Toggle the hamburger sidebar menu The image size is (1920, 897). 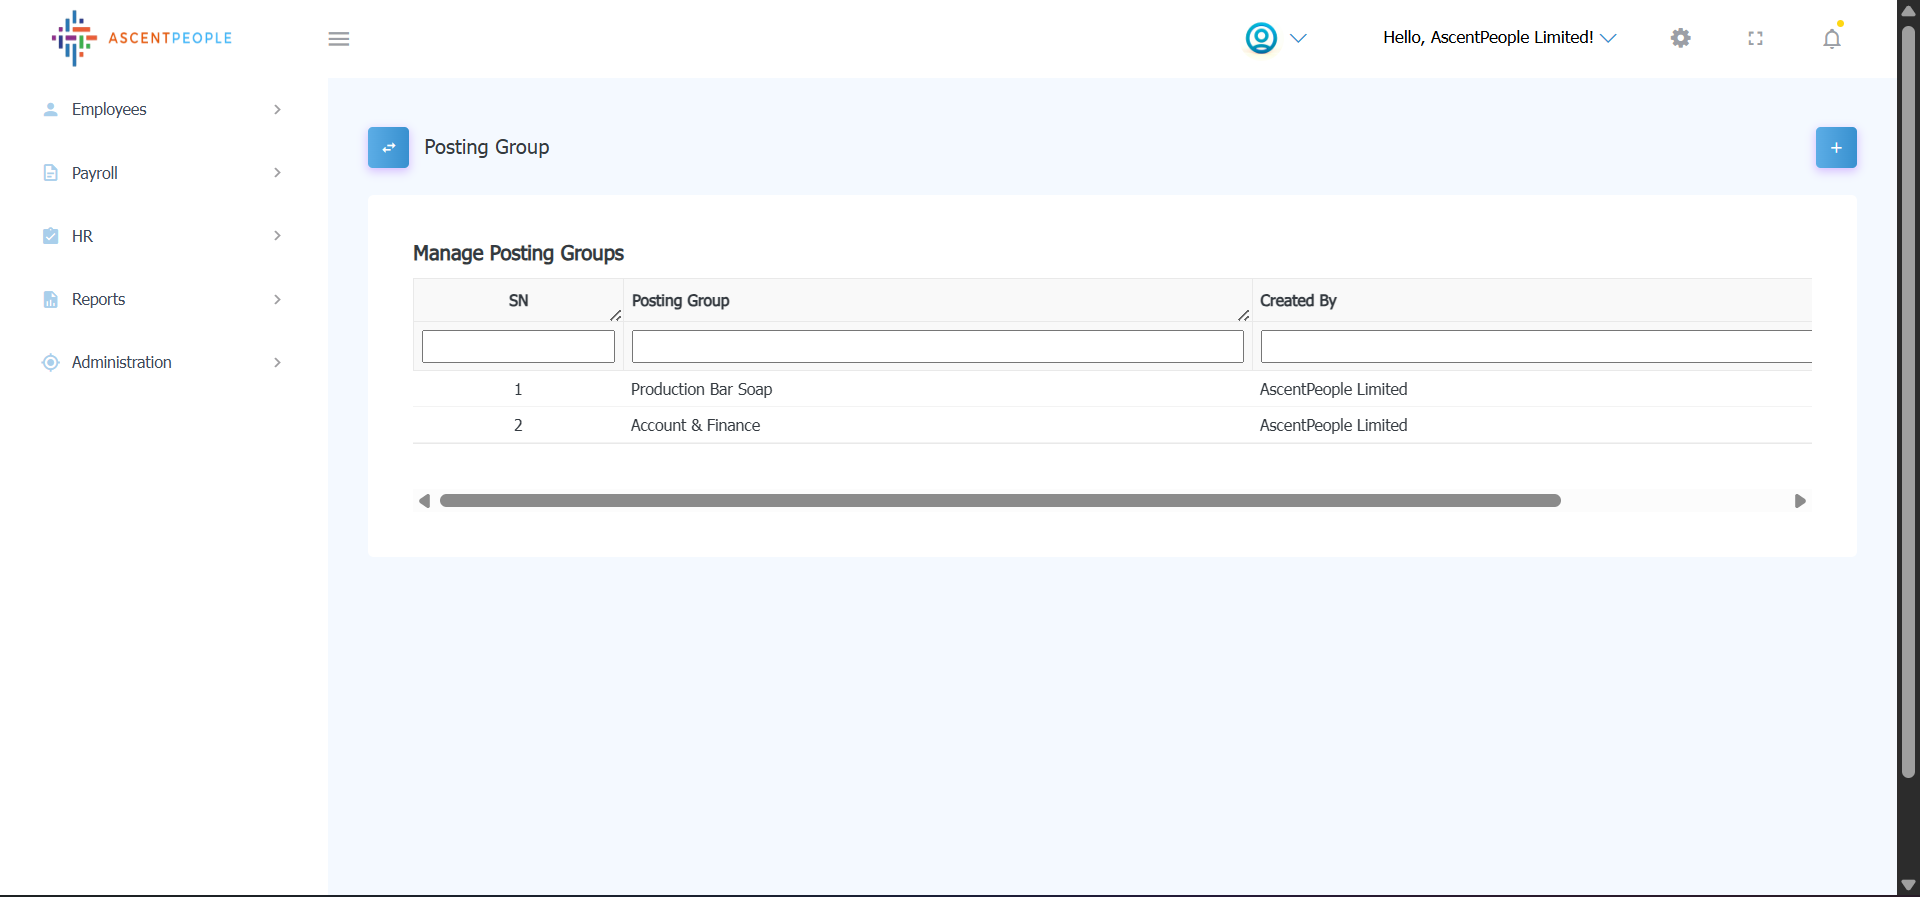pos(339,39)
